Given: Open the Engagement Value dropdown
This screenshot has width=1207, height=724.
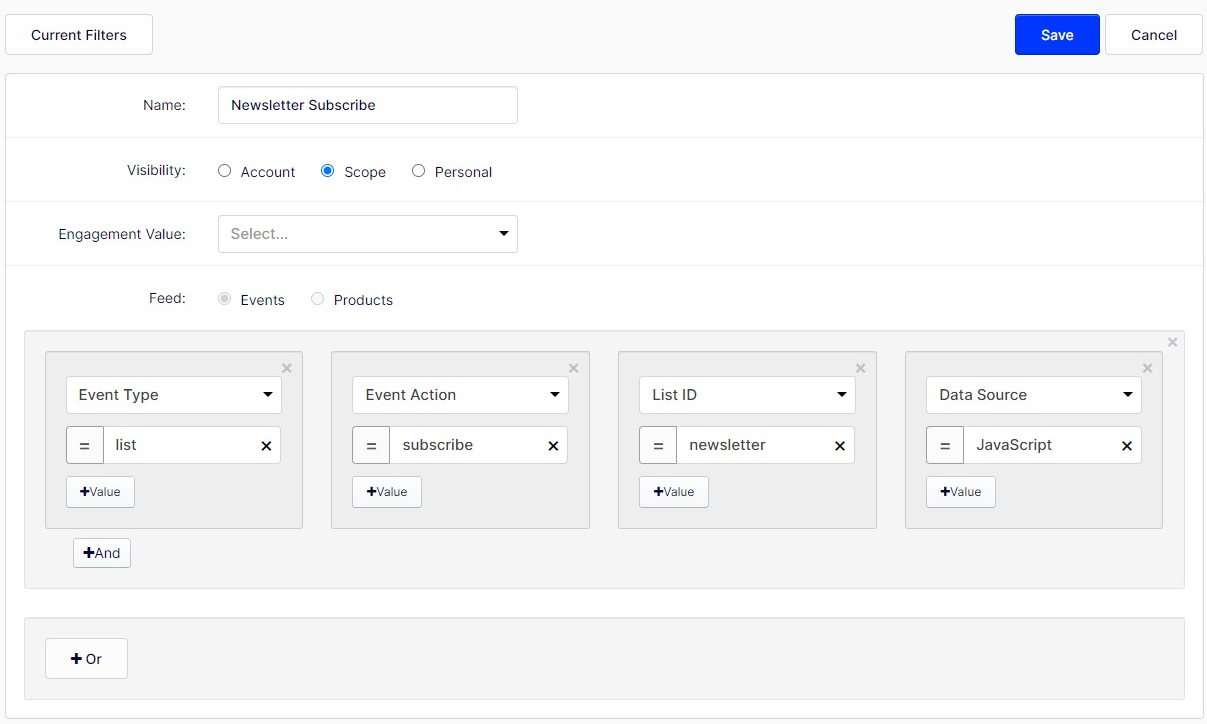Looking at the screenshot, I should click(368, 234).
